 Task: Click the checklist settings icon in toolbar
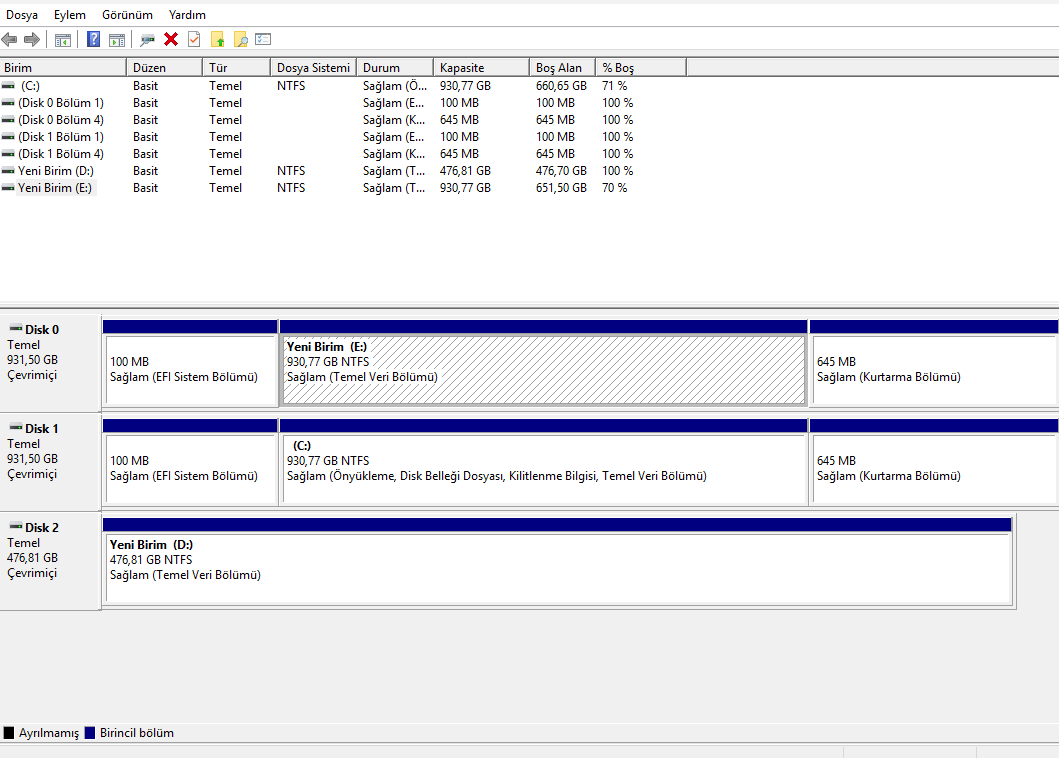click(x=263, y=39)
